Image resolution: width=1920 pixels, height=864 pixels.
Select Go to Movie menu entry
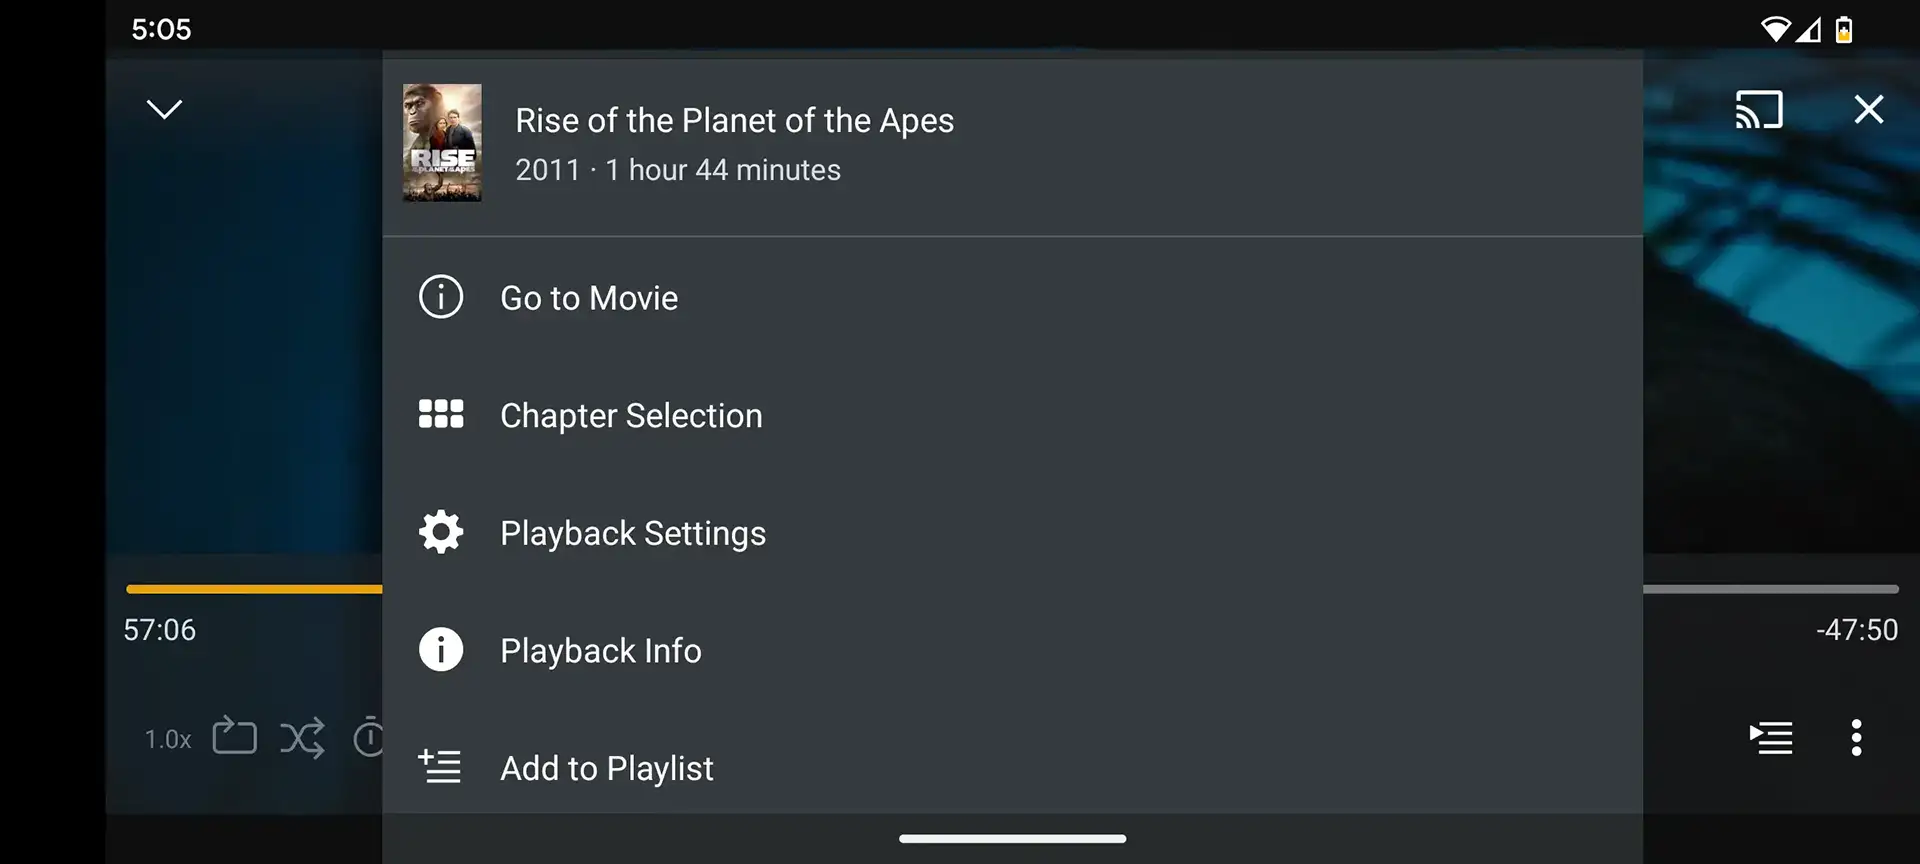coord(589,297)
